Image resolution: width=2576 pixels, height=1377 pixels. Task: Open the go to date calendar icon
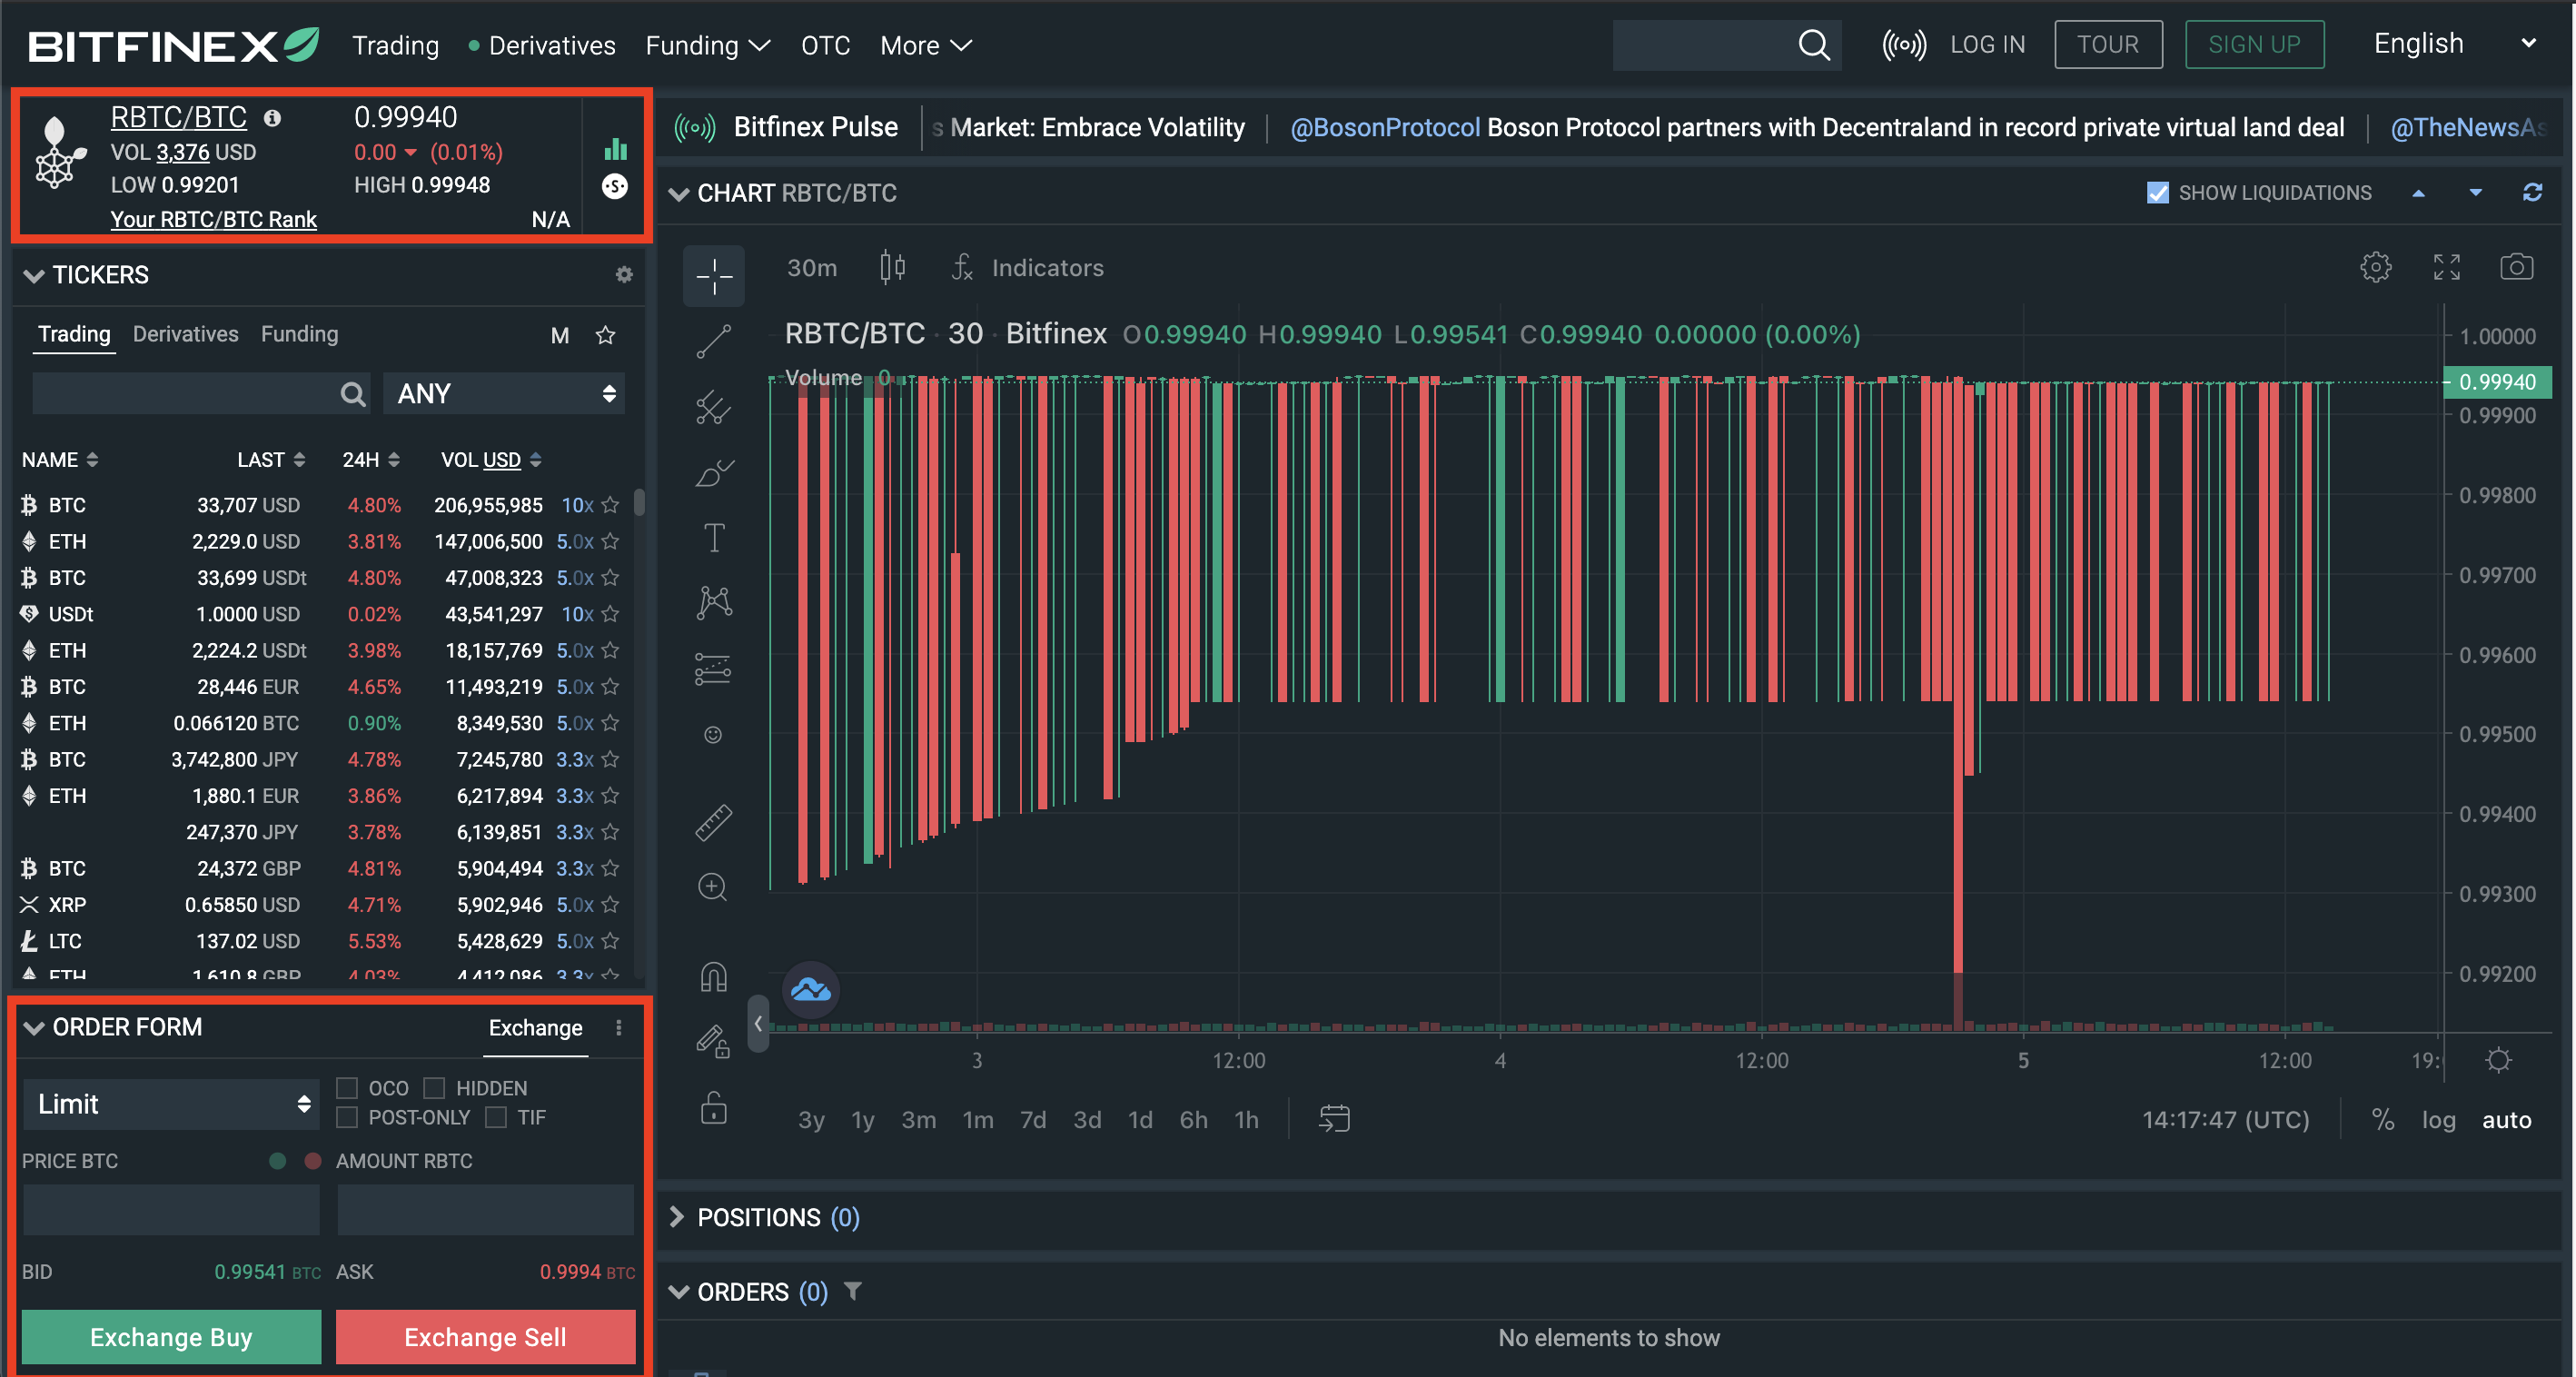[x=1335, y=1118]
